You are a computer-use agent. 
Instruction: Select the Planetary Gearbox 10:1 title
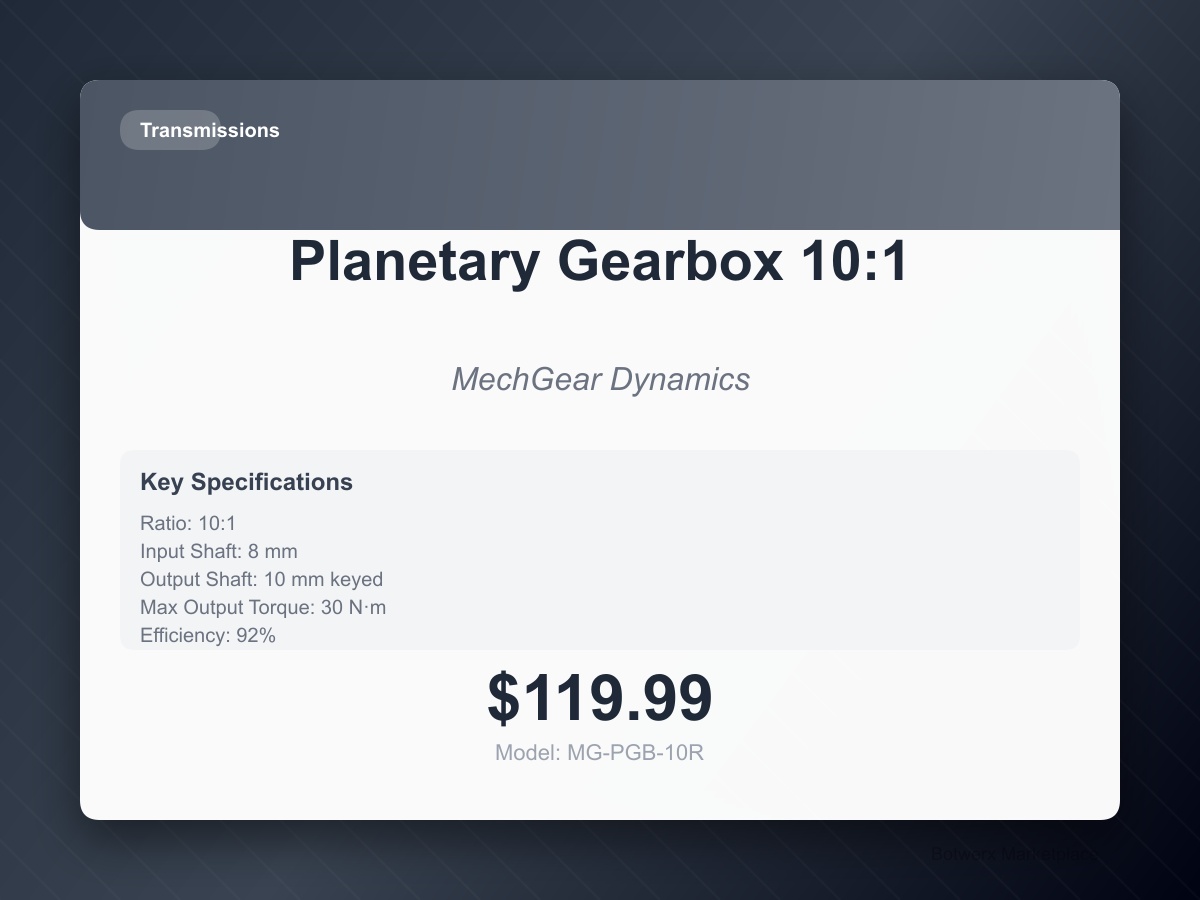[600, 262]
